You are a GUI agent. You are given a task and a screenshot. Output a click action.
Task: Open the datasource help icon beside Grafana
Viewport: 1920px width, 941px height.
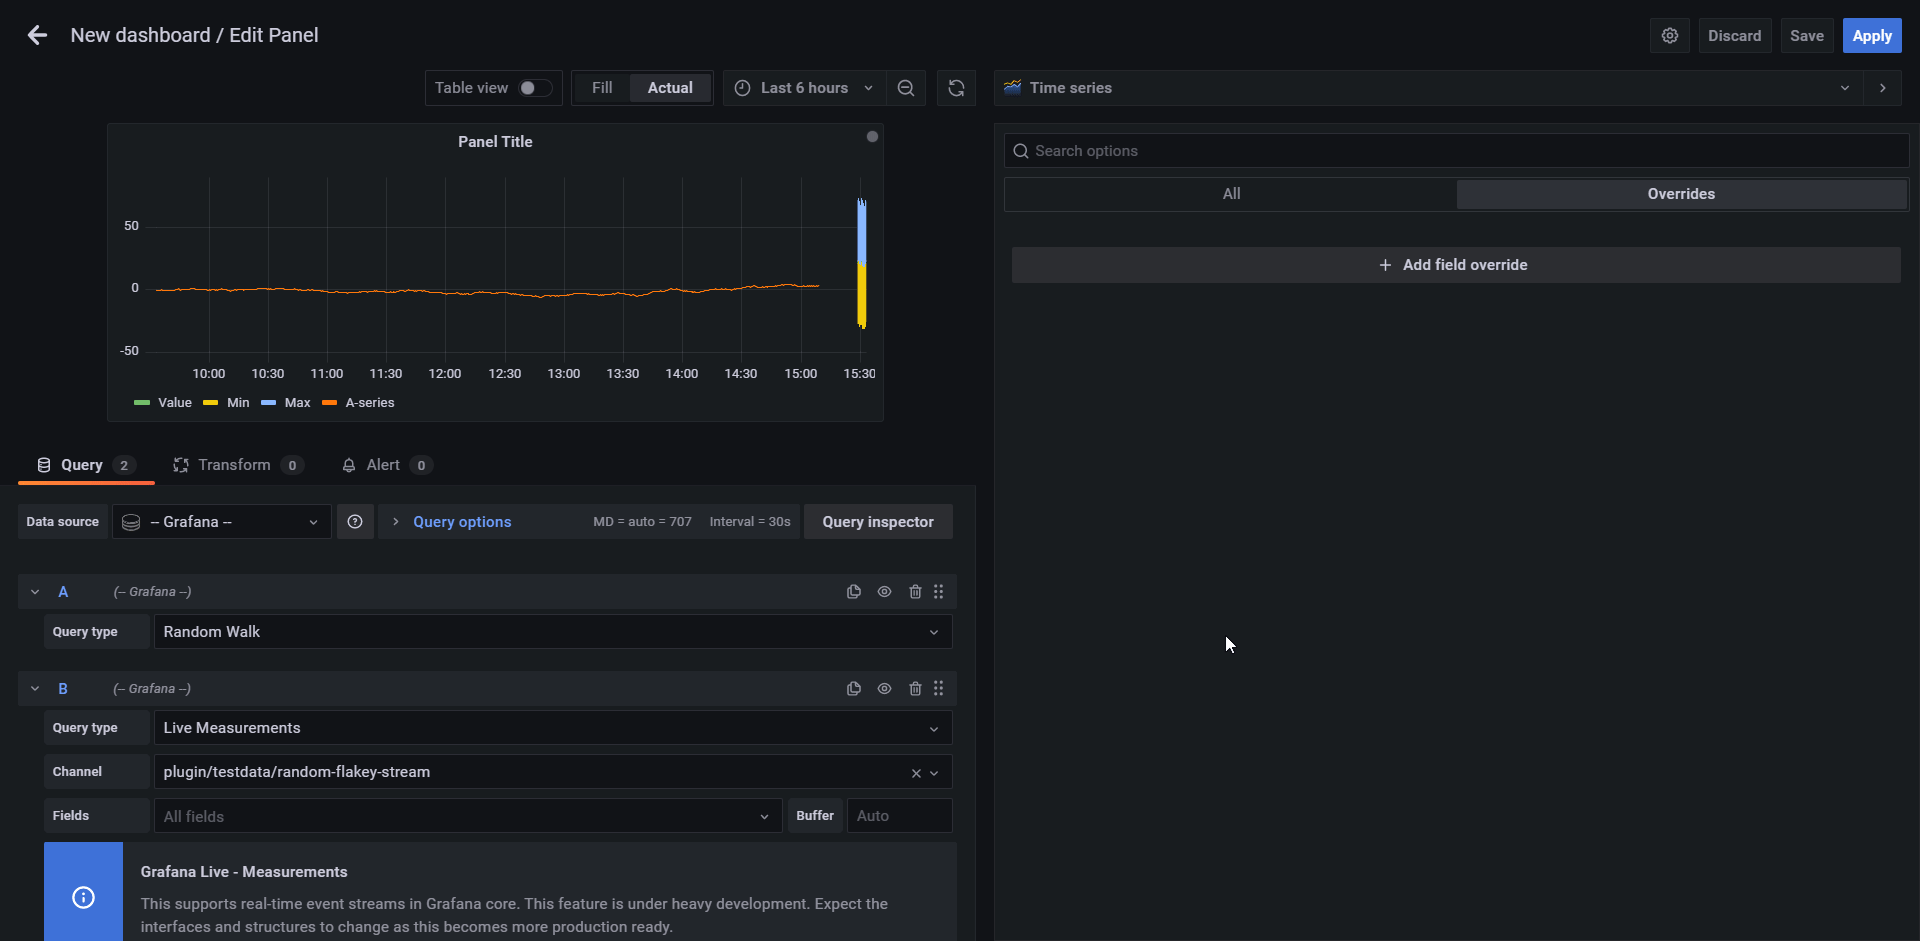tap(355, 521)
